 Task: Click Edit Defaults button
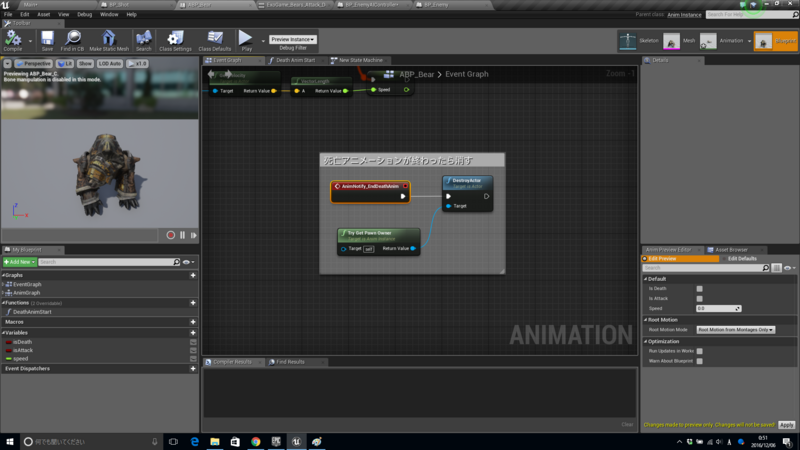pos(742,259)
